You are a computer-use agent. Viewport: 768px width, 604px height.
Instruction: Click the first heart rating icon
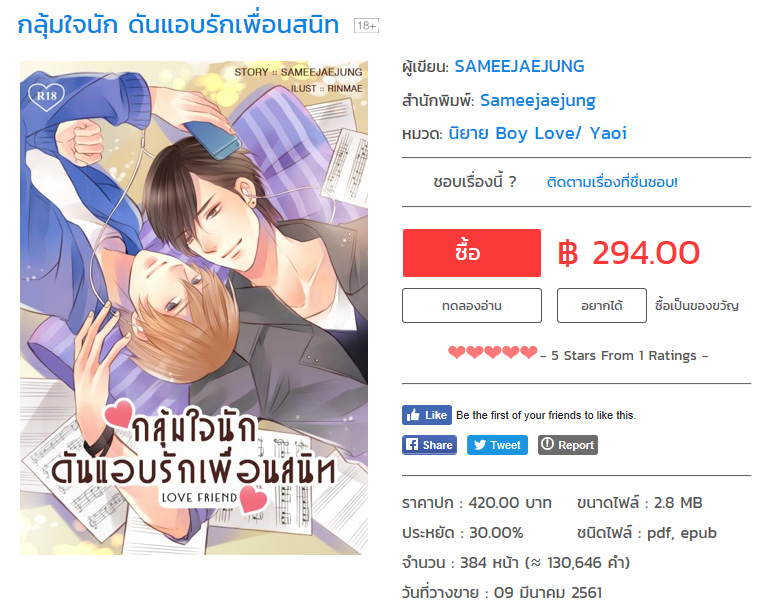456,352
